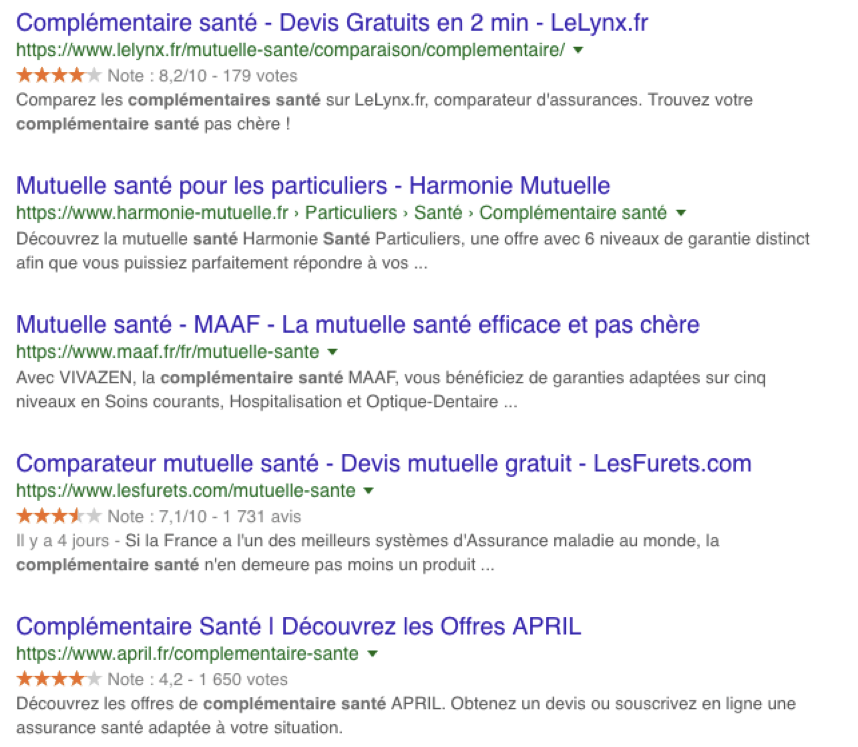Click MAAF snippet 'Avec VIVAZEN, la complémentaire santé'
Viewport: 858px width, 747px height.
pos(179,378)
